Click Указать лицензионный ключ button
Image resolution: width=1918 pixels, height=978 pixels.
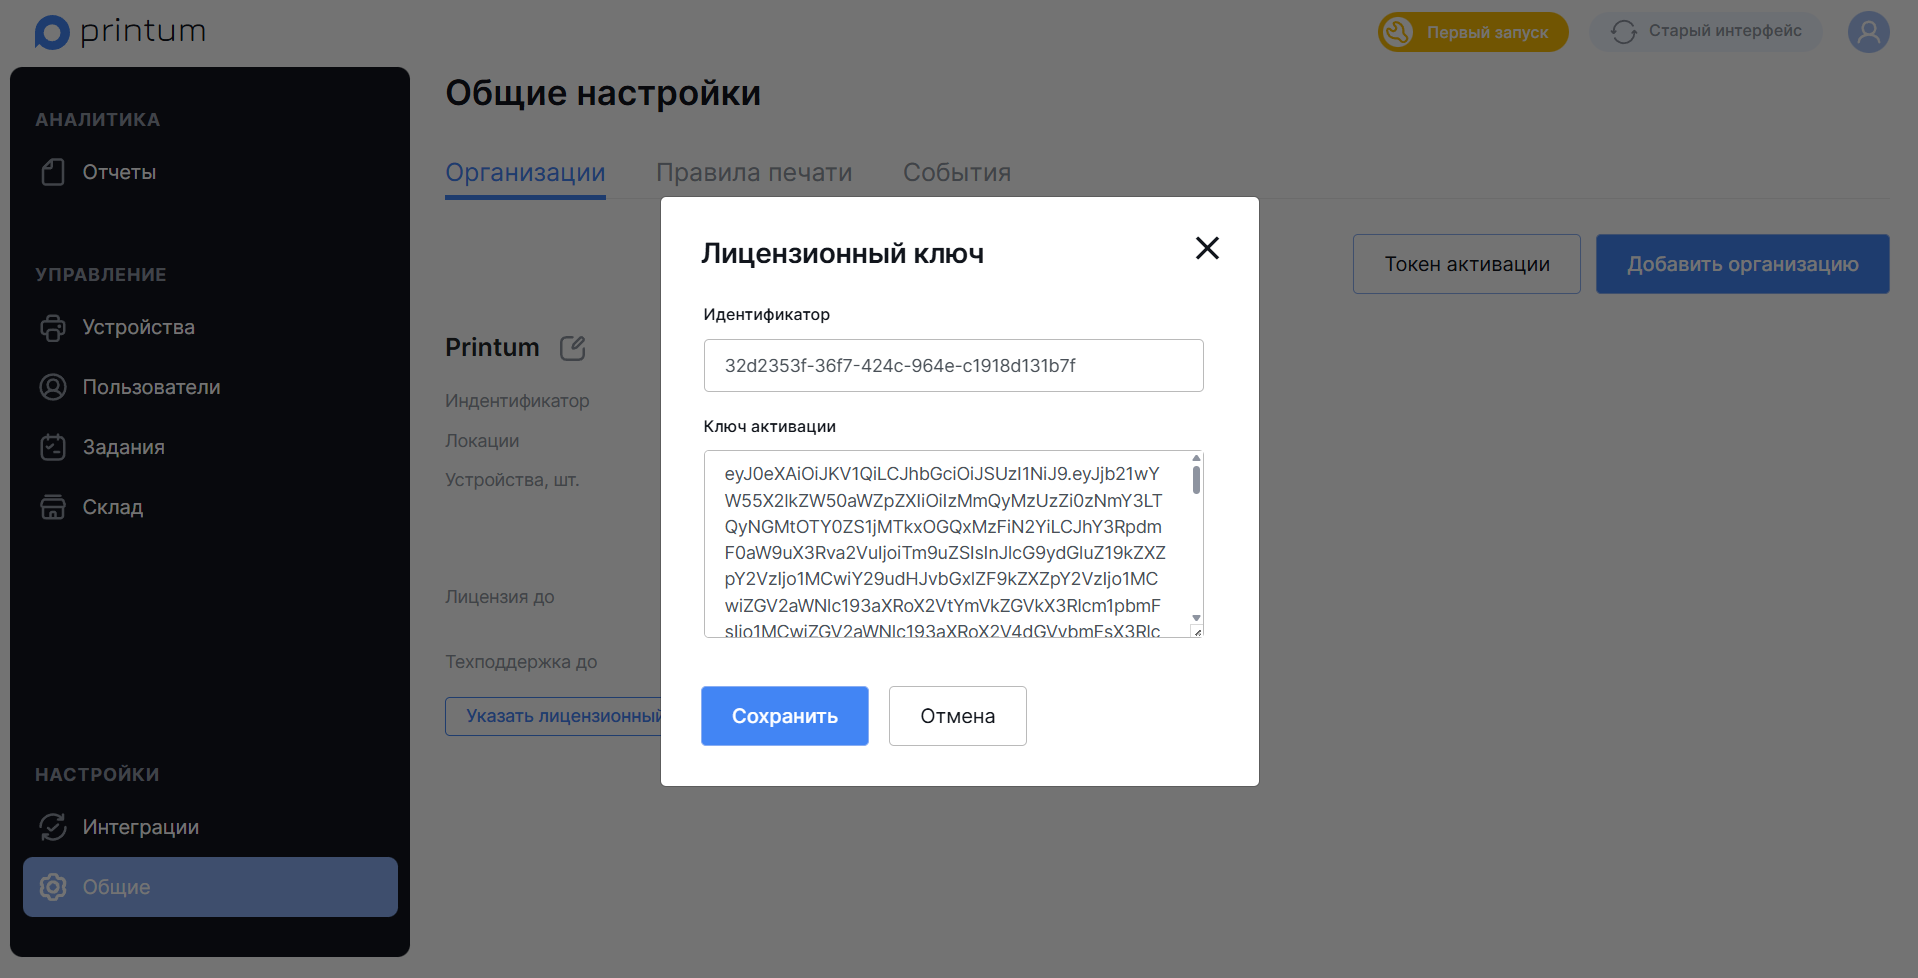(x=554, y=716)
